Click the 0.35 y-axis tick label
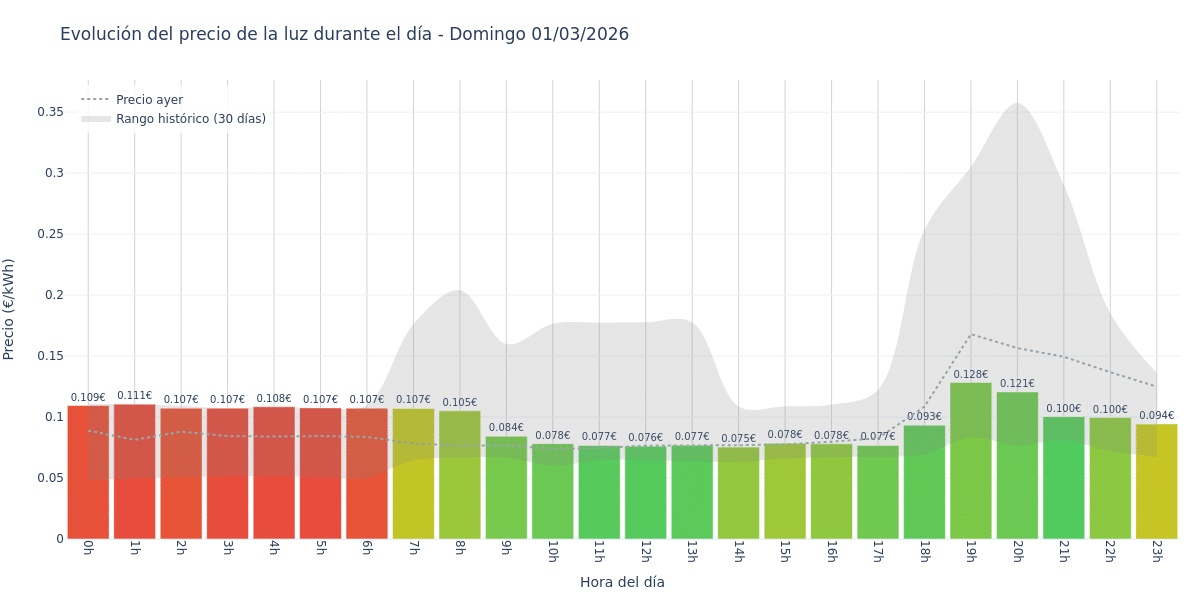The image size is (1200, 600). click(x=50, y=112)
